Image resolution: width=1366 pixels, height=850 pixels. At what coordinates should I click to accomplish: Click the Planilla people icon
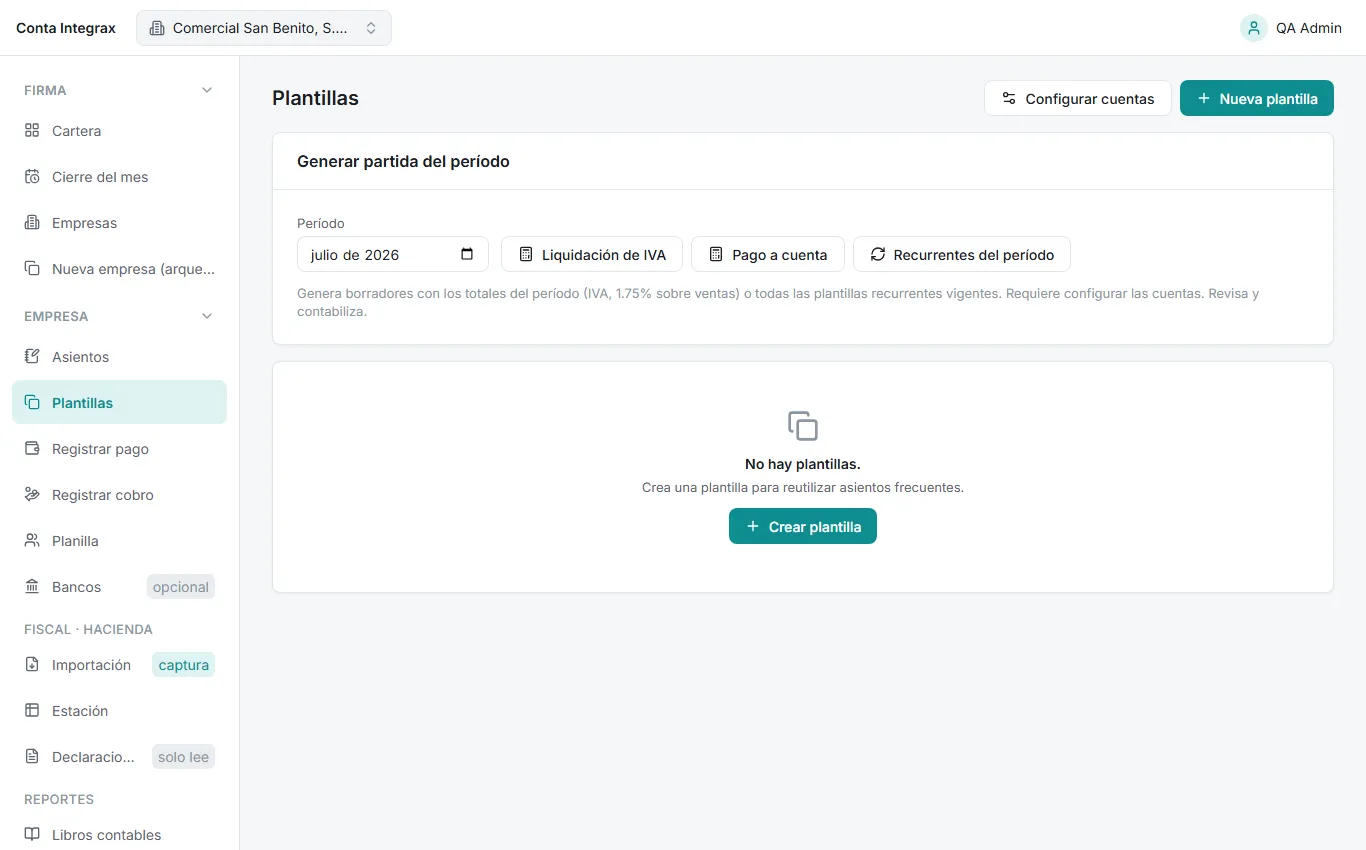click(32, 541)
